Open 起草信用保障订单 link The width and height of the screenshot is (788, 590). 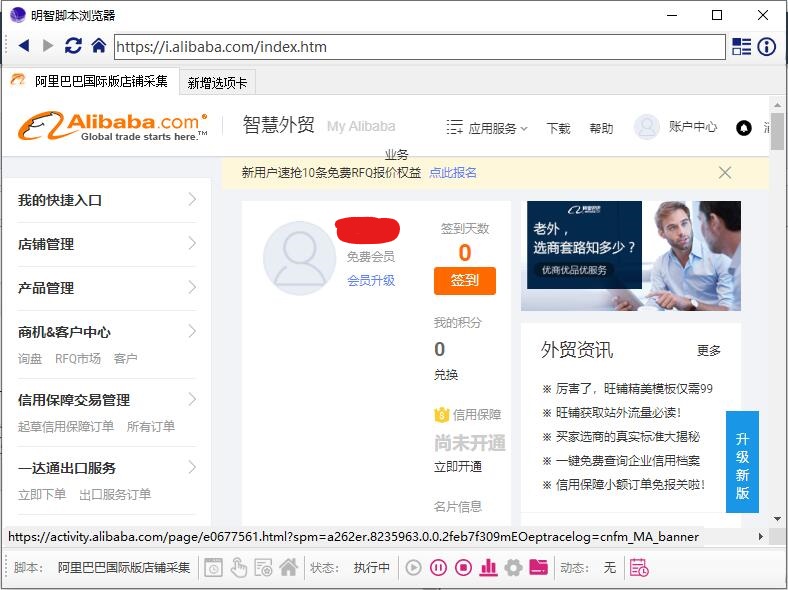pyautogui.click(x=66, y=427)
